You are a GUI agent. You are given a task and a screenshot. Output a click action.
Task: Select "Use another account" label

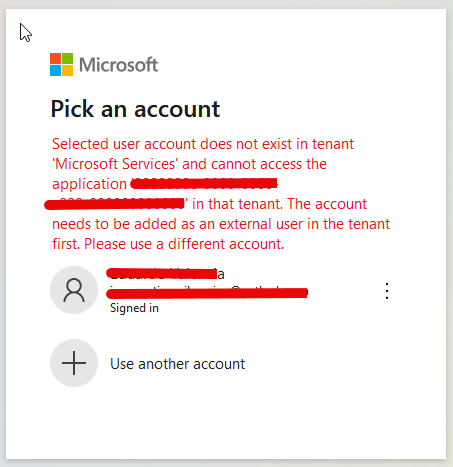point(177,364)
